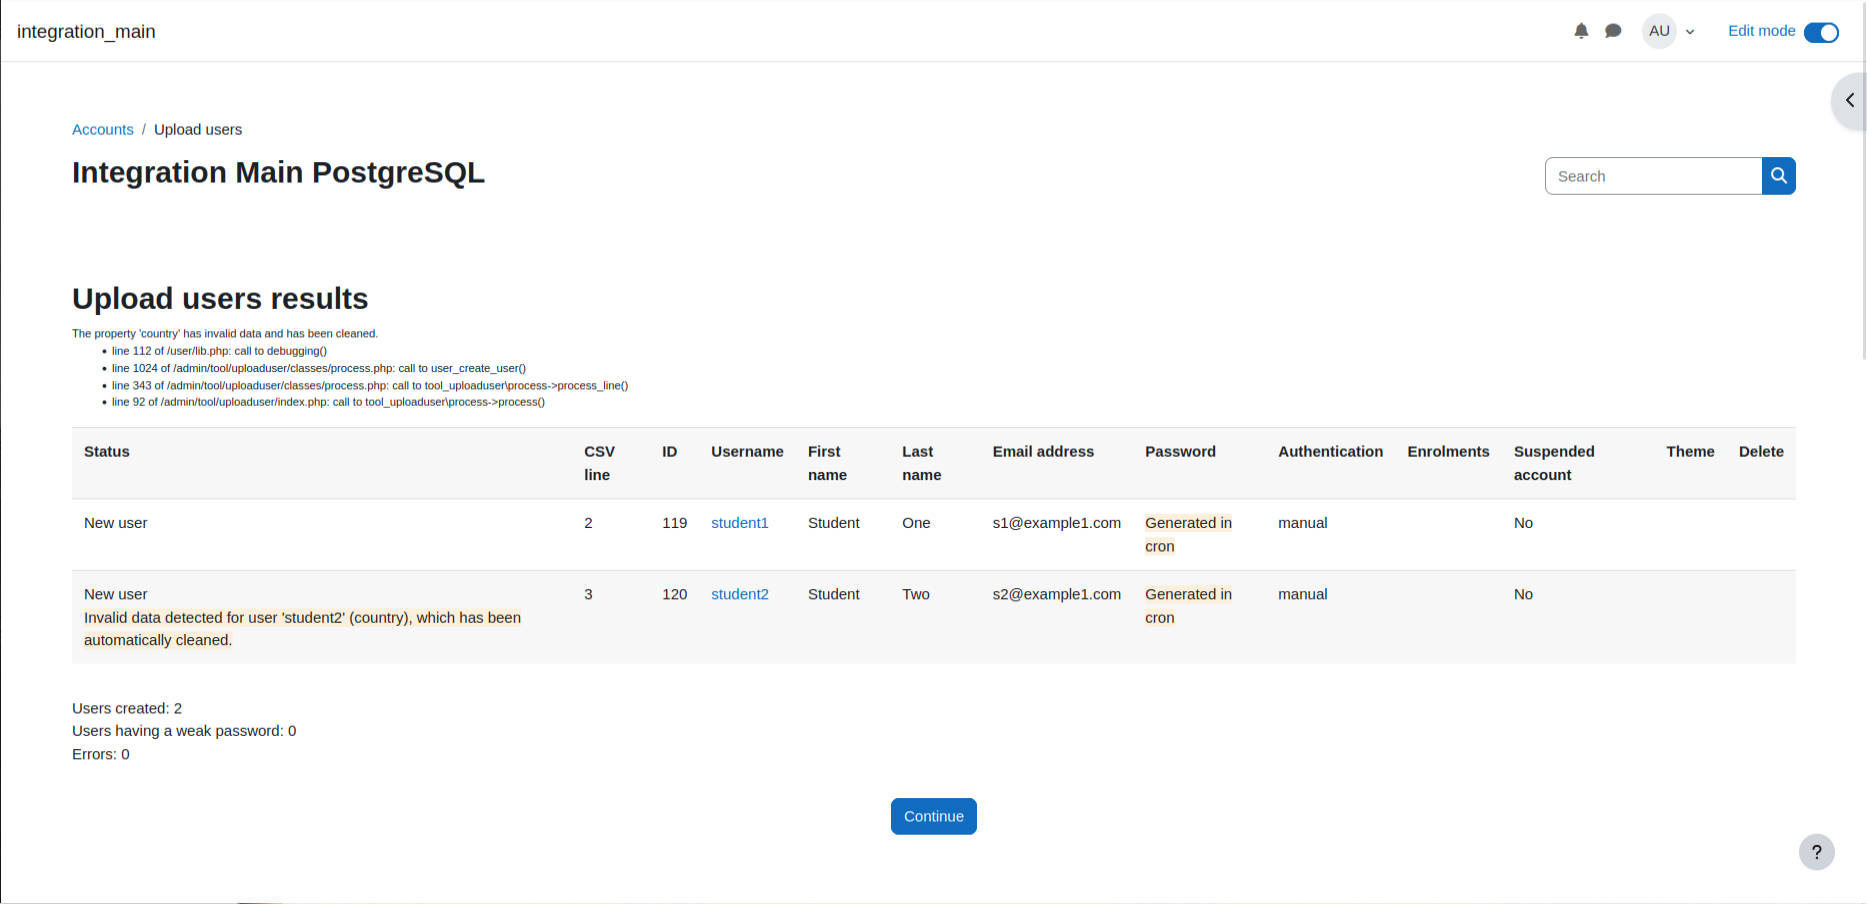This screenshot has height=904, width=1867.
Task: Click the First name column header
Action: tap(827, 463)
